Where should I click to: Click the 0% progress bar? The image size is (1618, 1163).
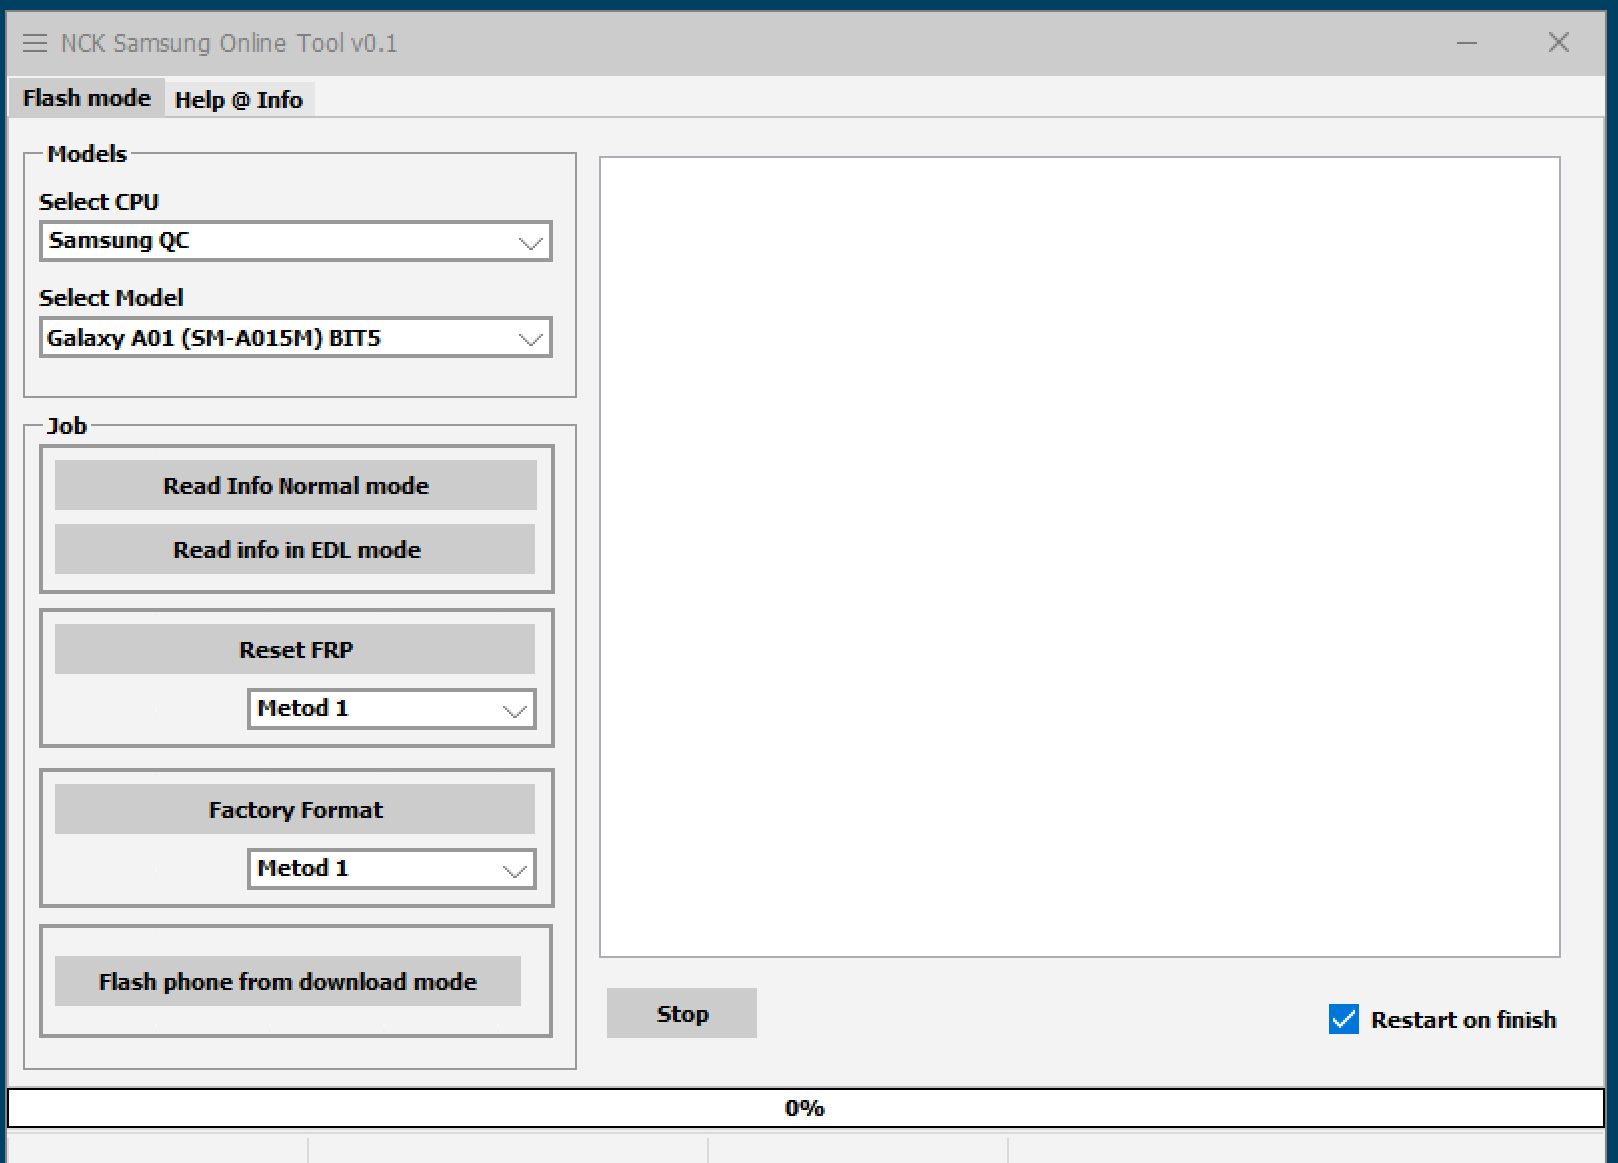pyautogui.click(x=806, y=1108)
